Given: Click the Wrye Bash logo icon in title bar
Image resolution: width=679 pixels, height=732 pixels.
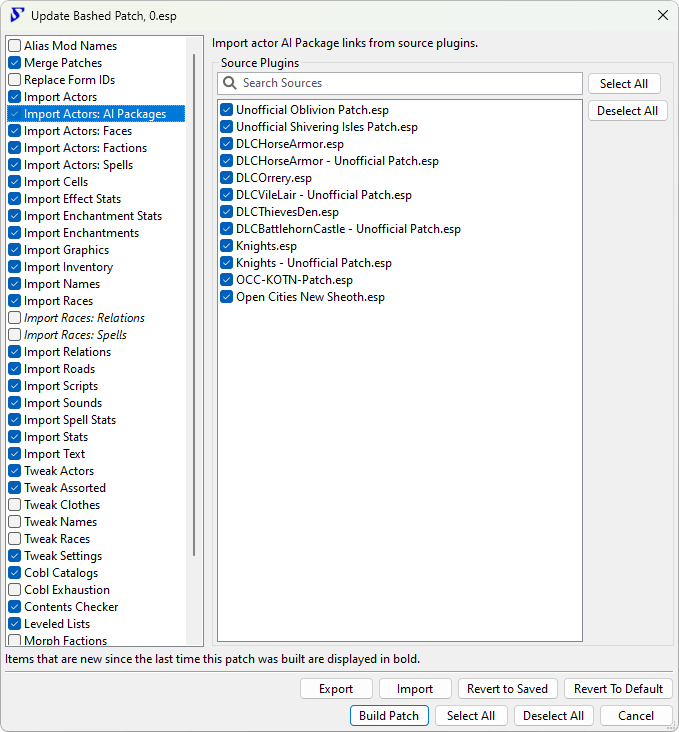Looking at the screenshot, I should (16, 15).
